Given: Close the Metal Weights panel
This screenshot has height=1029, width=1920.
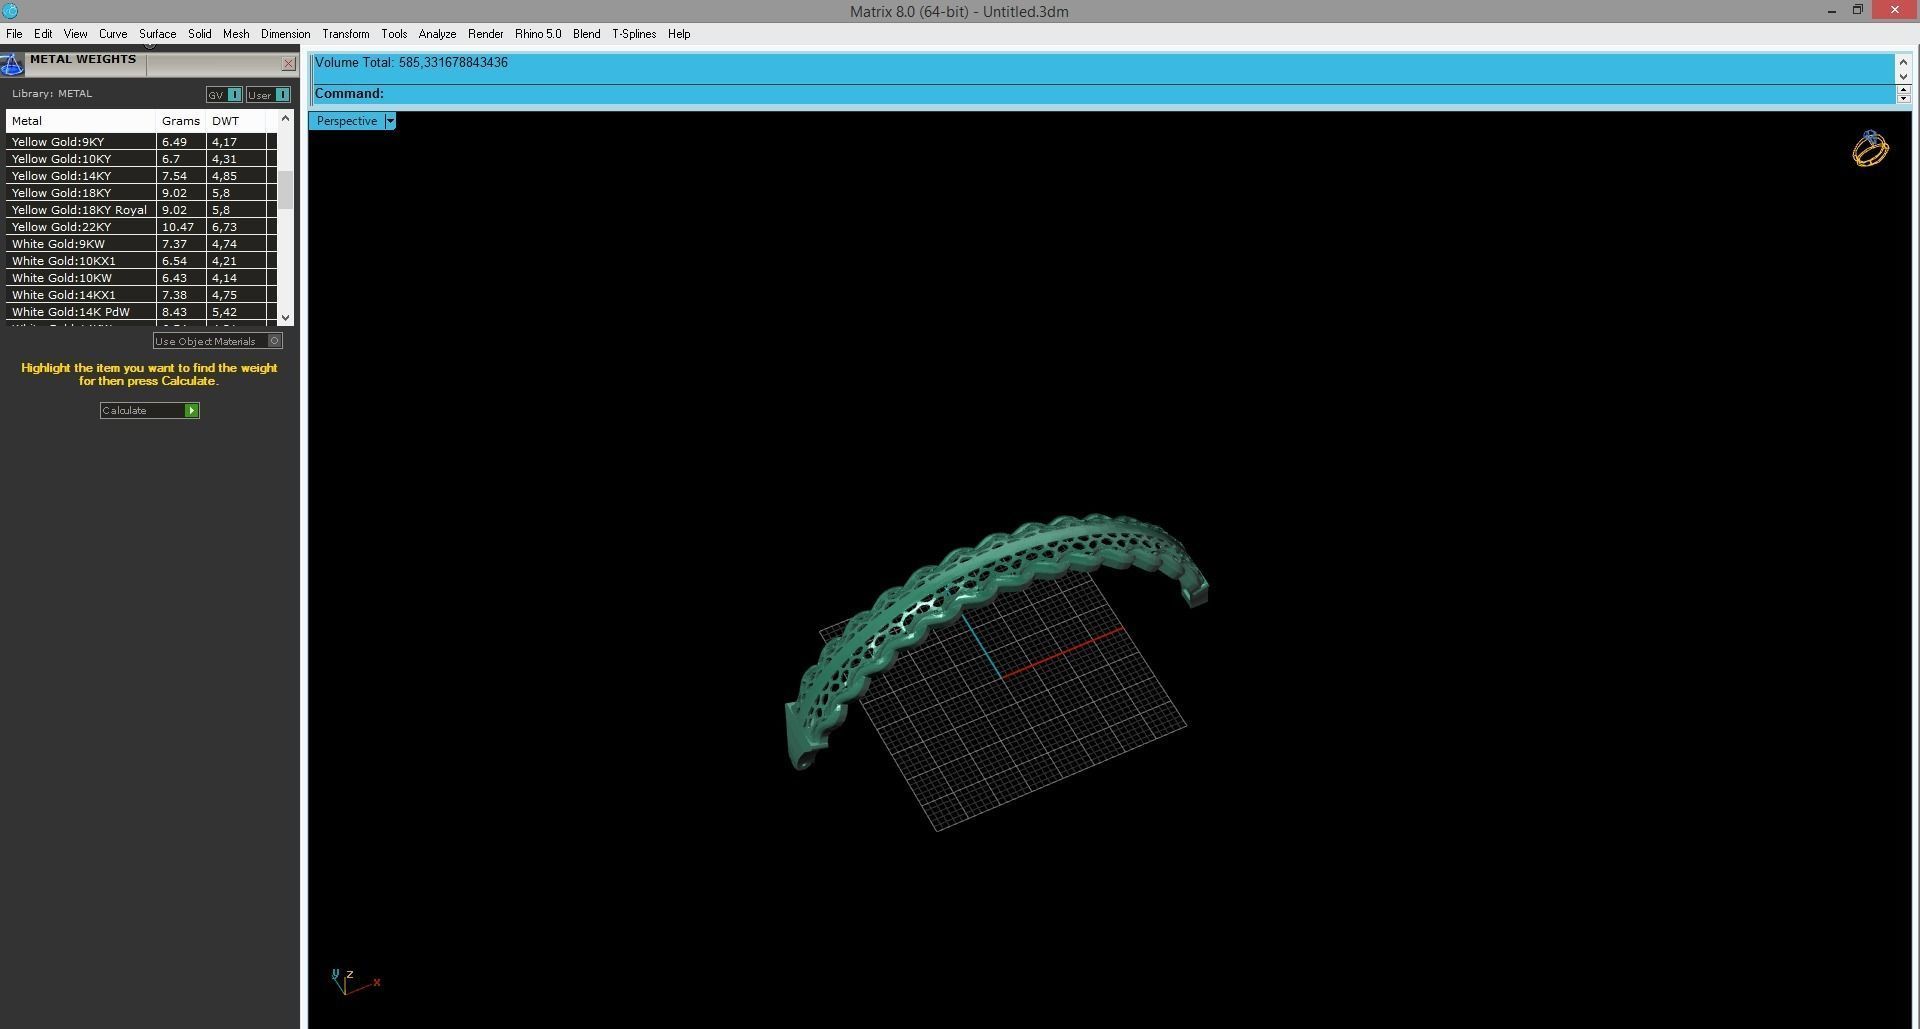Looking at the screenshot, I should click(x=289, y=64).
